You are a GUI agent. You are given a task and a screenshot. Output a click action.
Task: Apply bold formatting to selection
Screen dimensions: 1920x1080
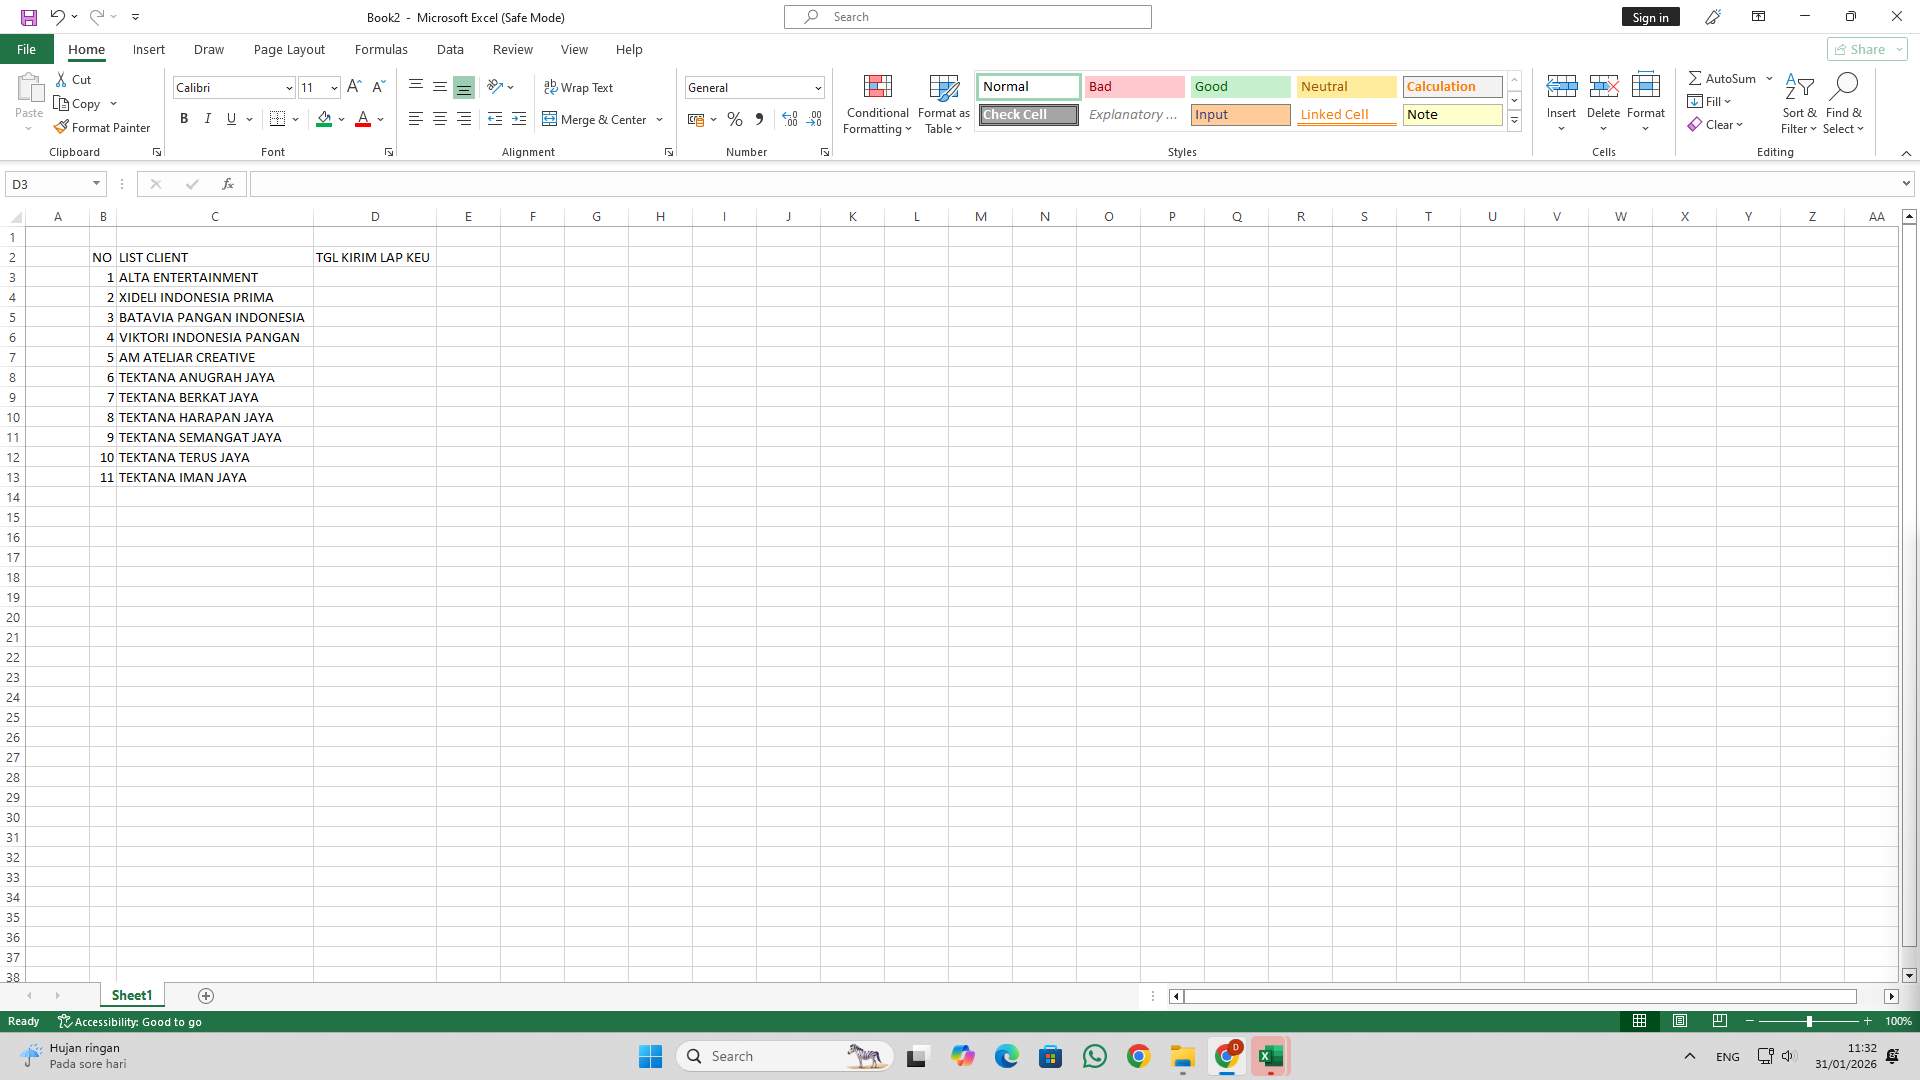[x=183, y=118]
